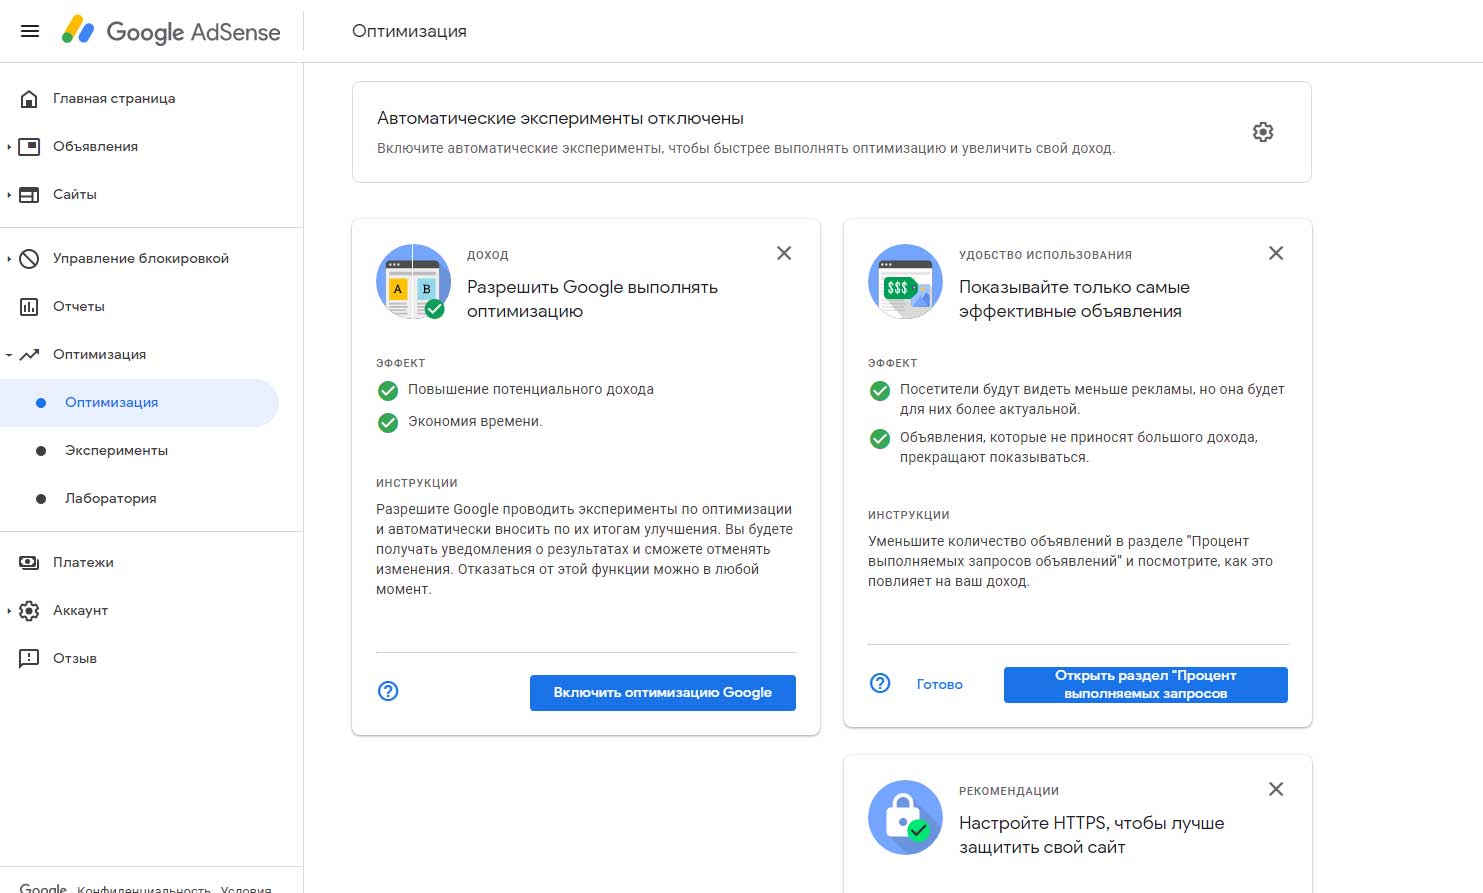Open the hamburger main menu

(30, 31)
